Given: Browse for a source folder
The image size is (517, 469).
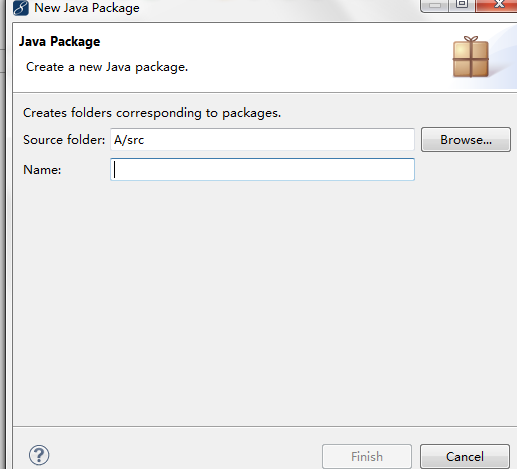Looking at the screenshot, I should [466, 140].
